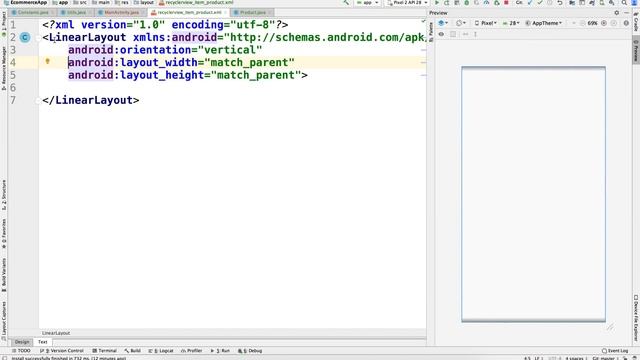Open the Device File Explorer side tab
This screenshot has width=640, height=360.
[636, 318]
